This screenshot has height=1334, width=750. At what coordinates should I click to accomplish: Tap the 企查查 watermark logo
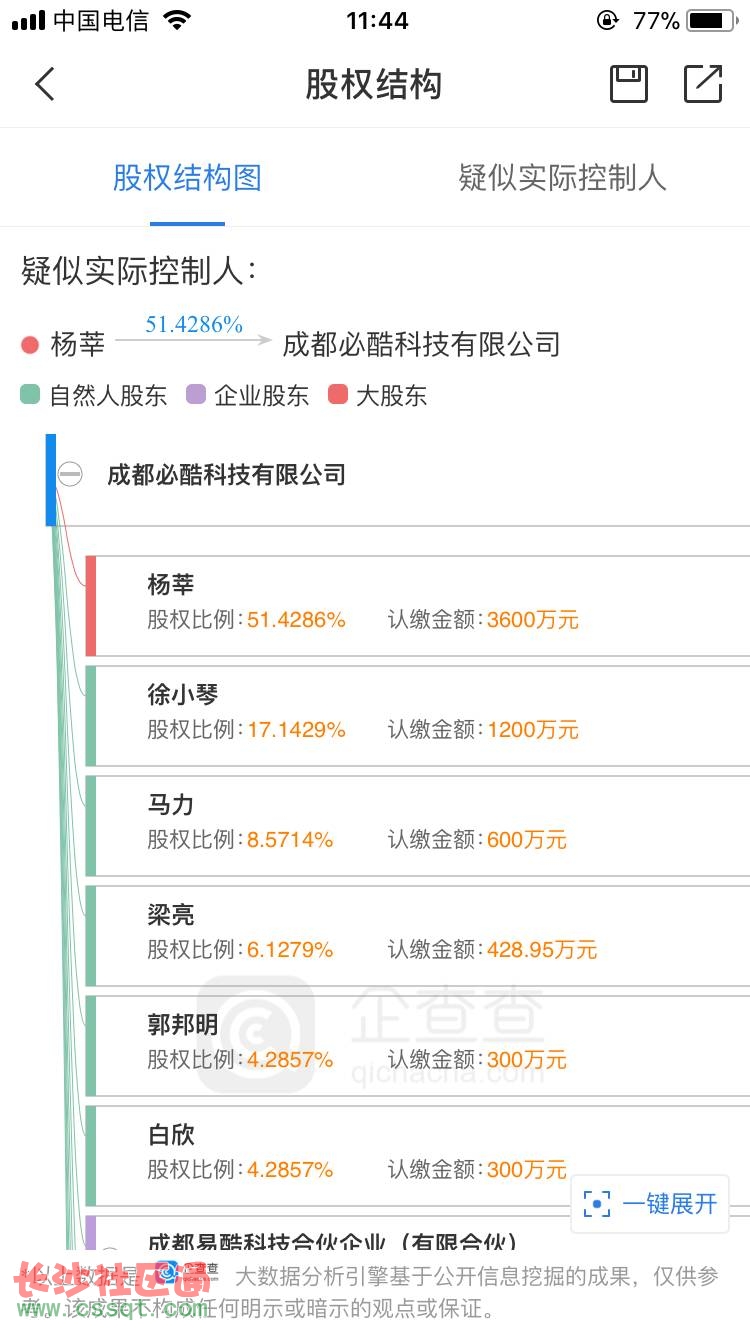[x=256, y=1034]
